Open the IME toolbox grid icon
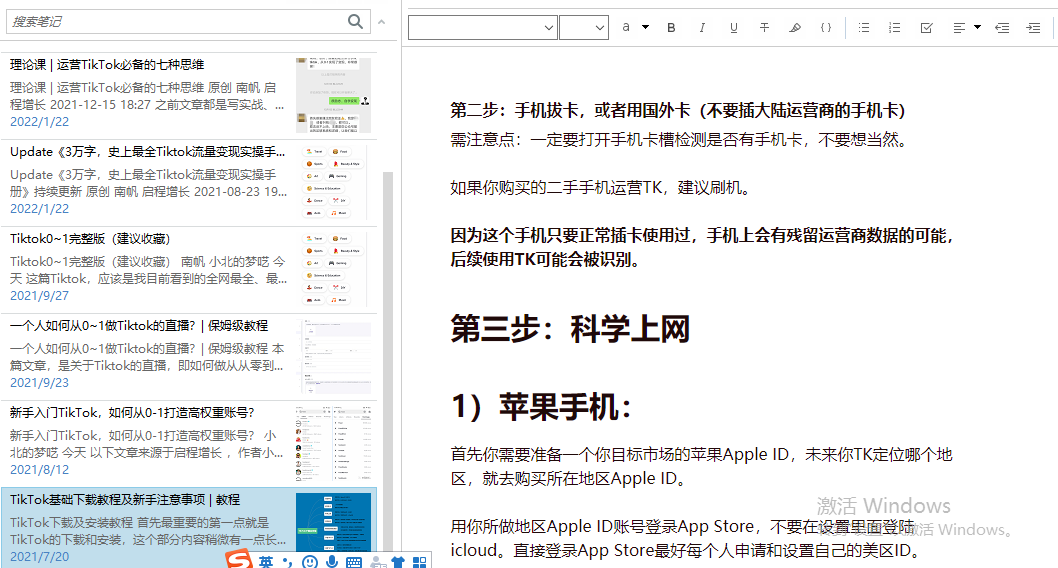 pyautogui.click(x=420, y=562)
